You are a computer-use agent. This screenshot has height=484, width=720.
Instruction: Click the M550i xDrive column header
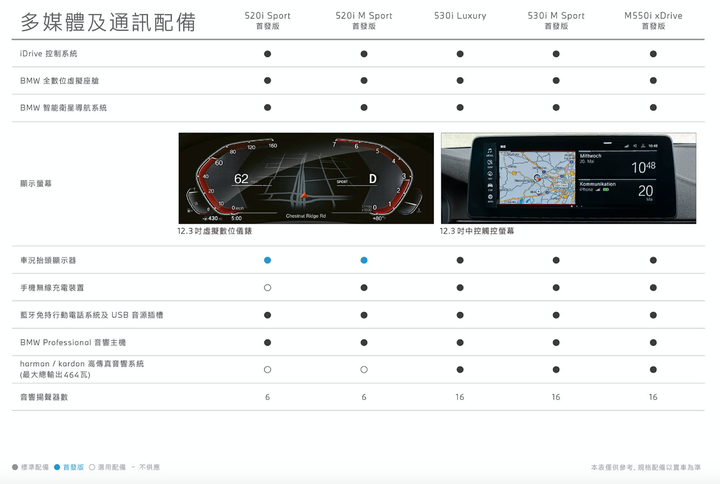click(653, 20)
